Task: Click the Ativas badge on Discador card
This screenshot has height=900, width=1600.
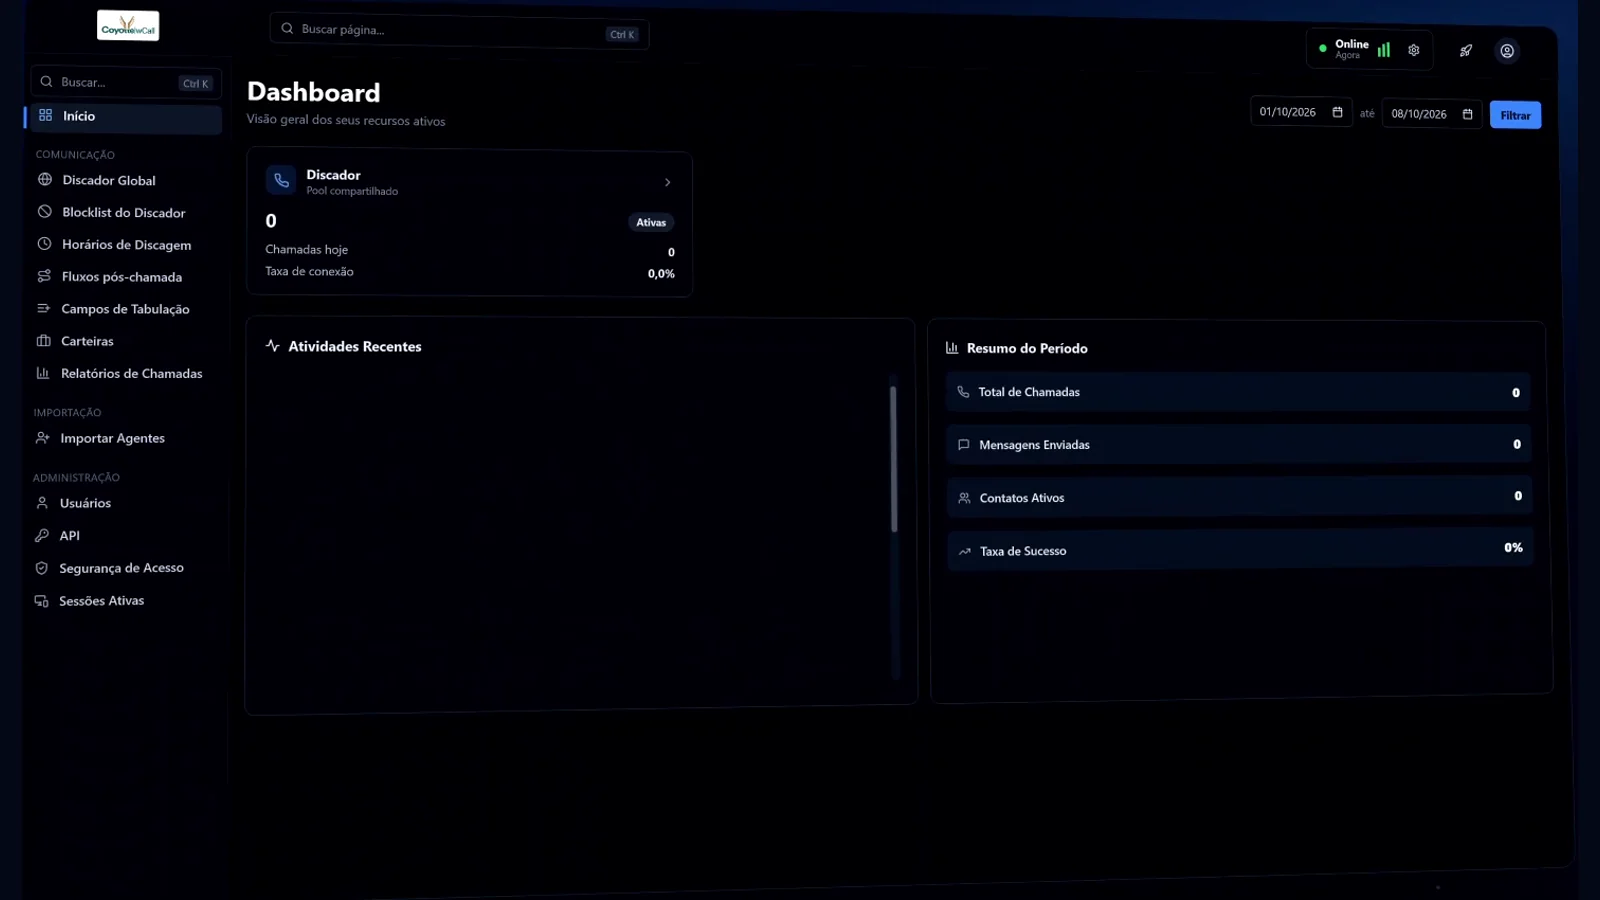Action: (x=651, y=222)
